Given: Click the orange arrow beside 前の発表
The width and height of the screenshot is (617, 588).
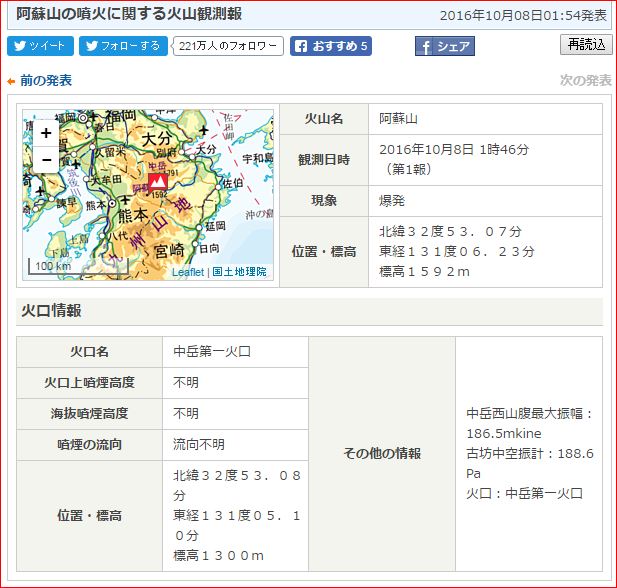Looking at the screenshot, I should (11, 81).
